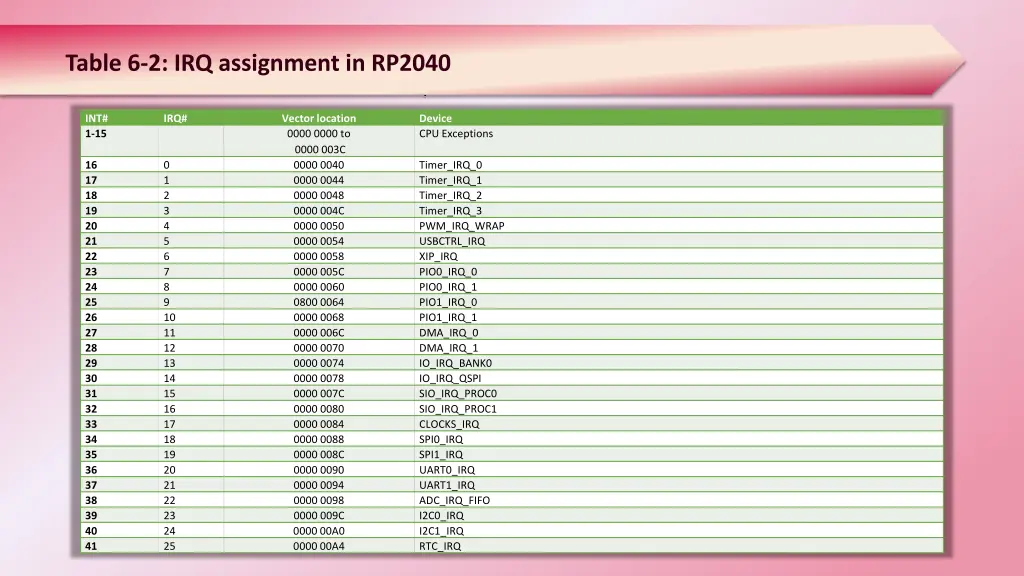Click IRQ# value '13' in IO_IRQ_BANK0 row
This screenshot has width=1024, height=576.
click(169, 363)
